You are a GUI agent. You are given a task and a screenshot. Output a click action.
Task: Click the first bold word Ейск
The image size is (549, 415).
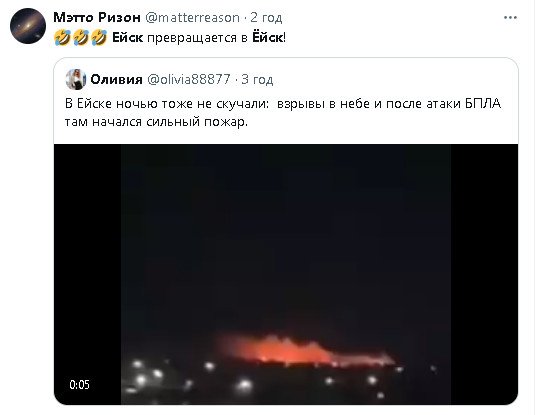(127, 37)
